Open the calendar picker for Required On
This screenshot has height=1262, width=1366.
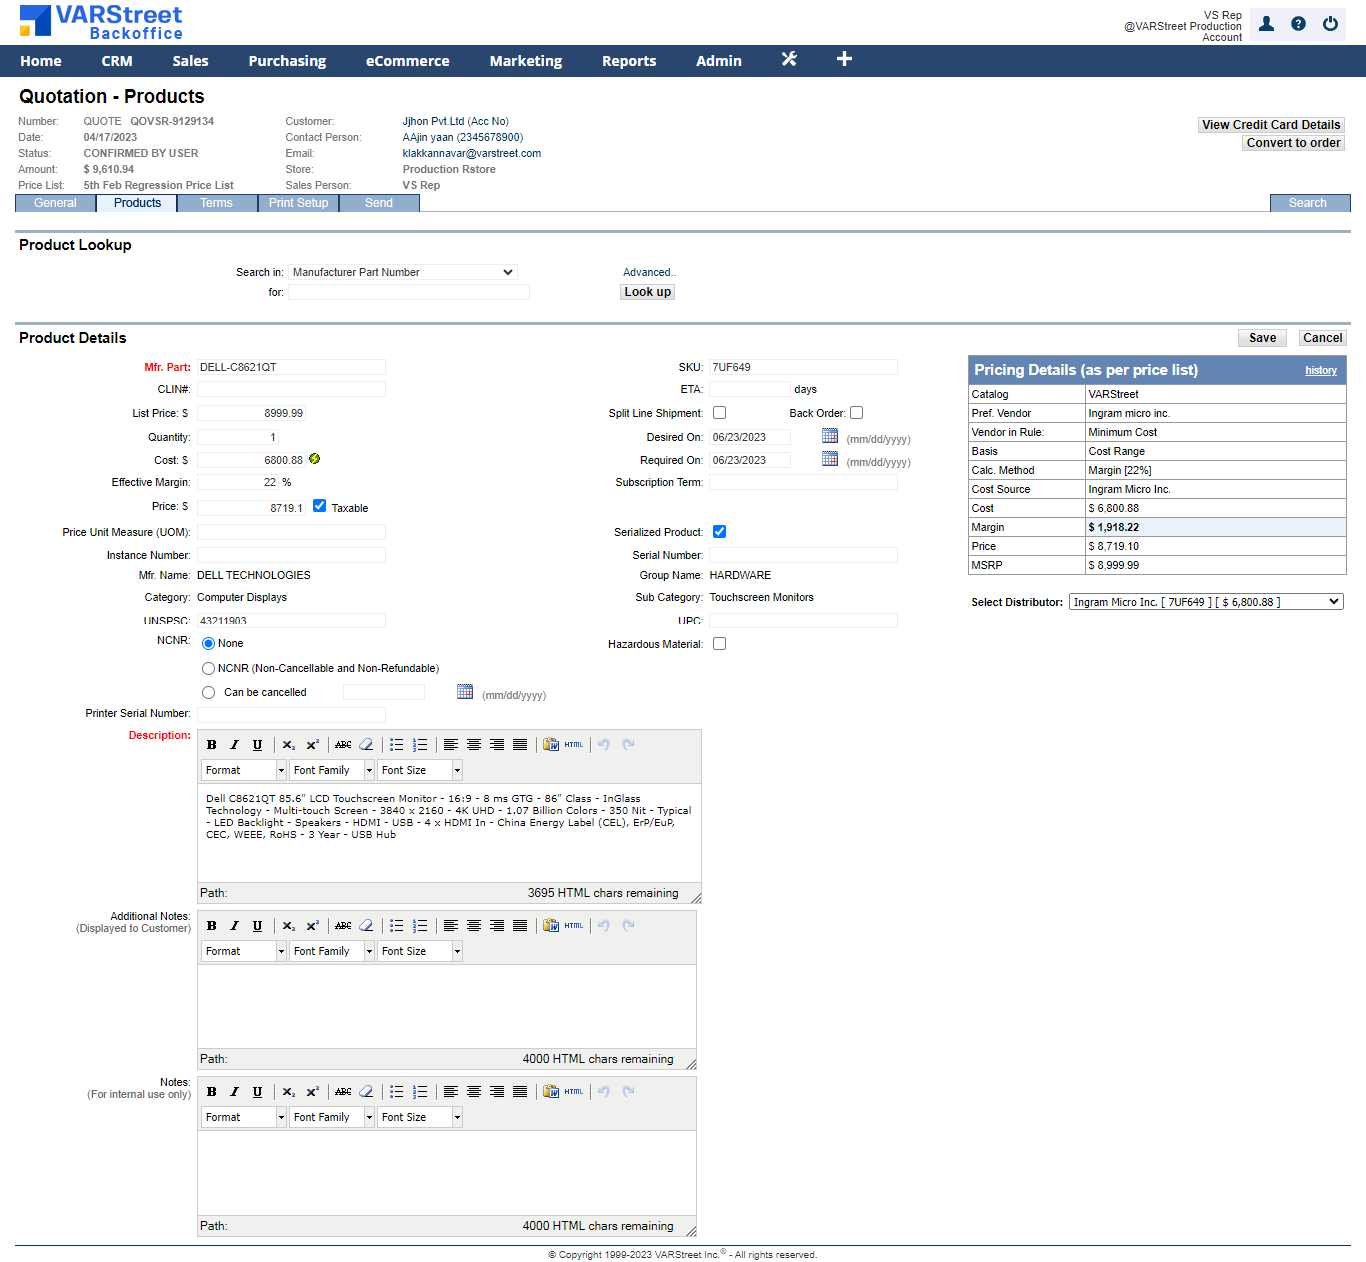(830, 459)
